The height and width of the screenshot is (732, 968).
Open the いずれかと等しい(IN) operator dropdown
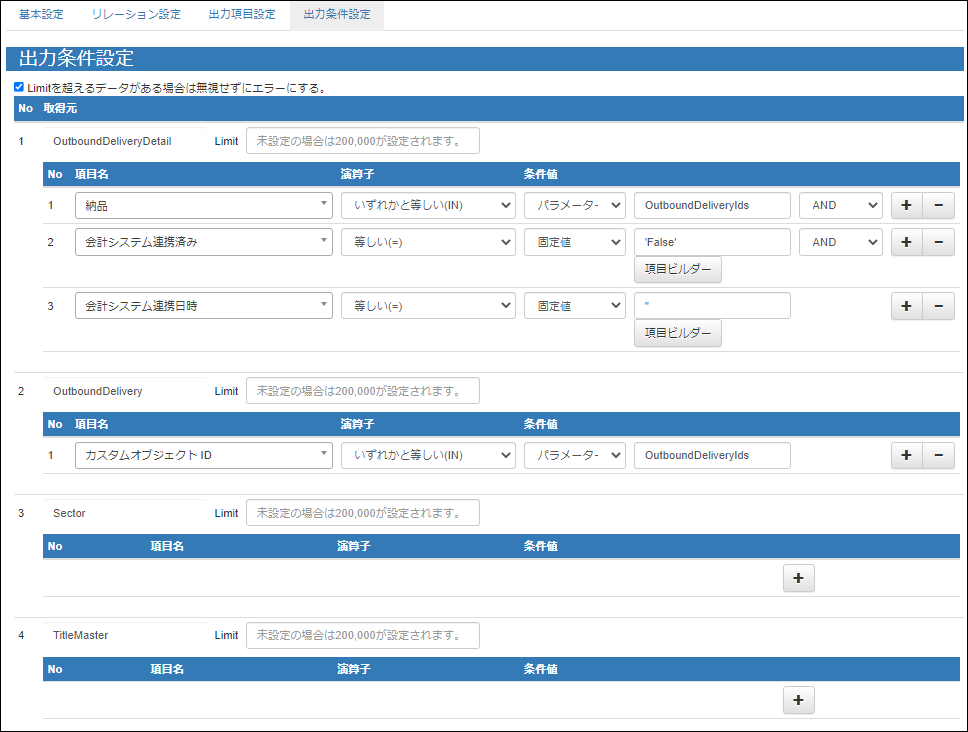(x=428, y=205)
